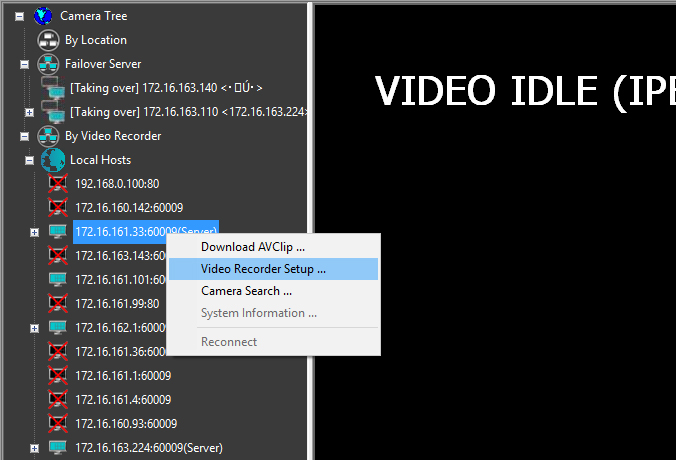Collapse the Failover Server branch
This screenshot has width=676, height=460.
[24, 64]
